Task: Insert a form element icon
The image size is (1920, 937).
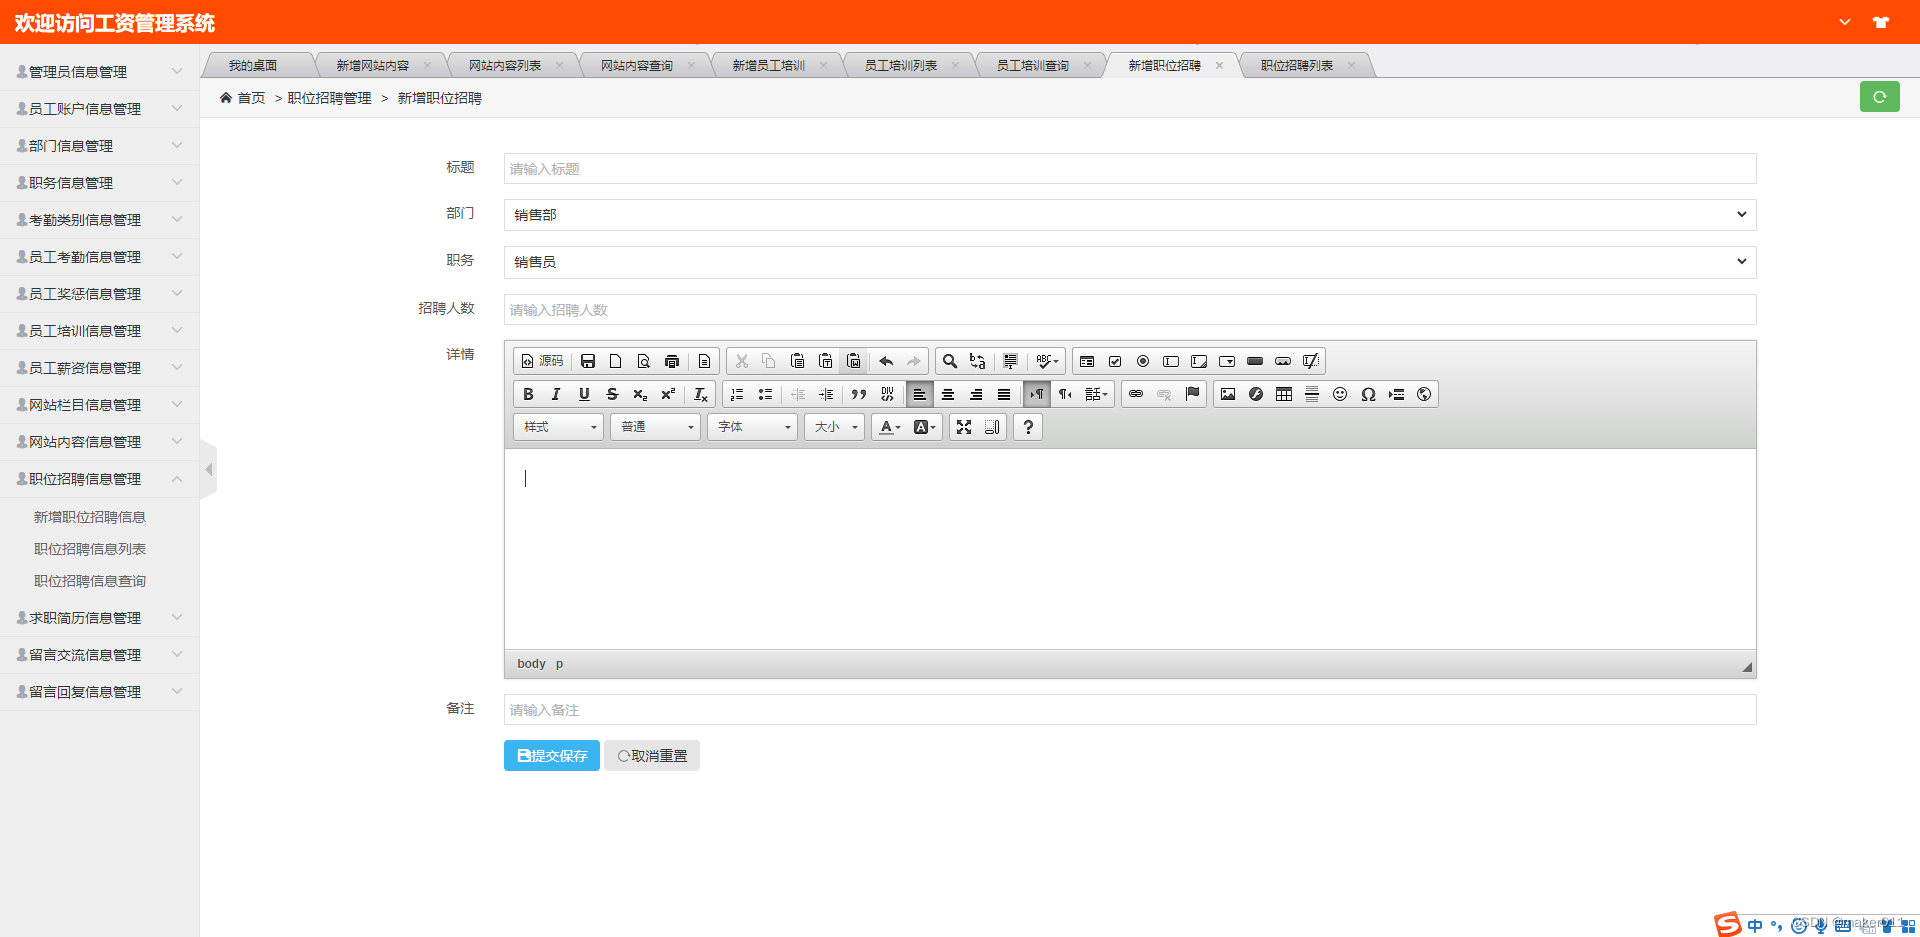Action: click(x=1087, y=361)
